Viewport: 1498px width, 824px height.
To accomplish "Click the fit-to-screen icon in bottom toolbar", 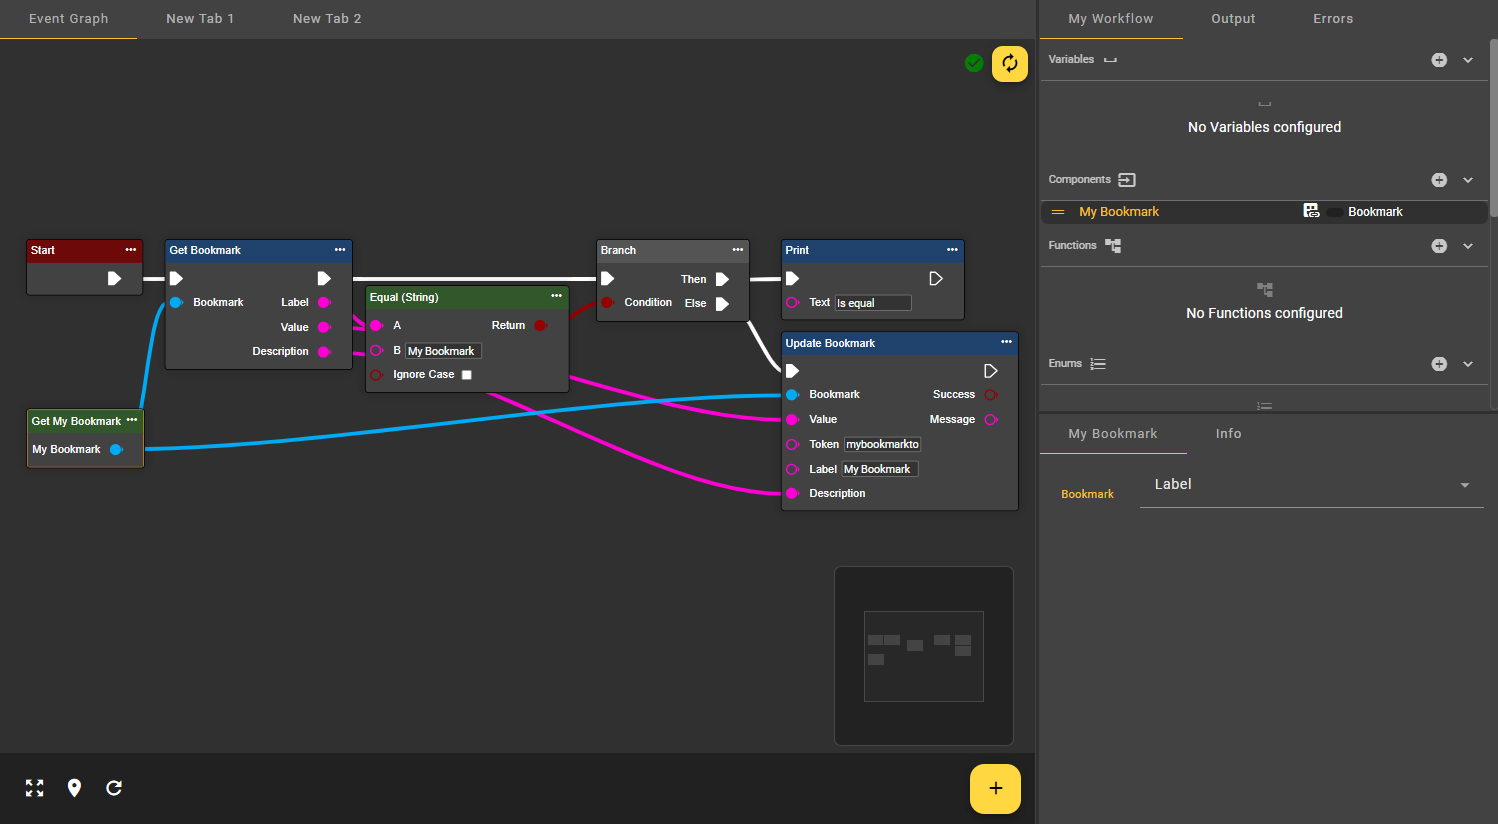I will (x=35, y=788).
